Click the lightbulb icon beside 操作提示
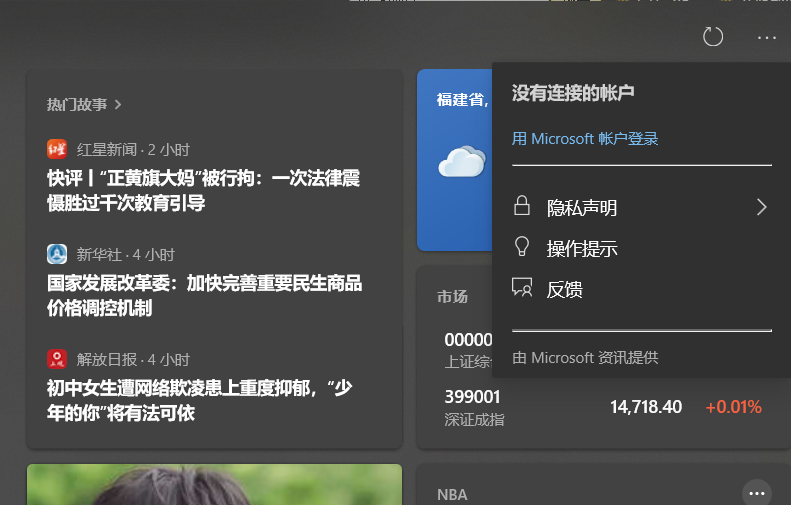This screenshot has width=791, height=505. [522, 248]
